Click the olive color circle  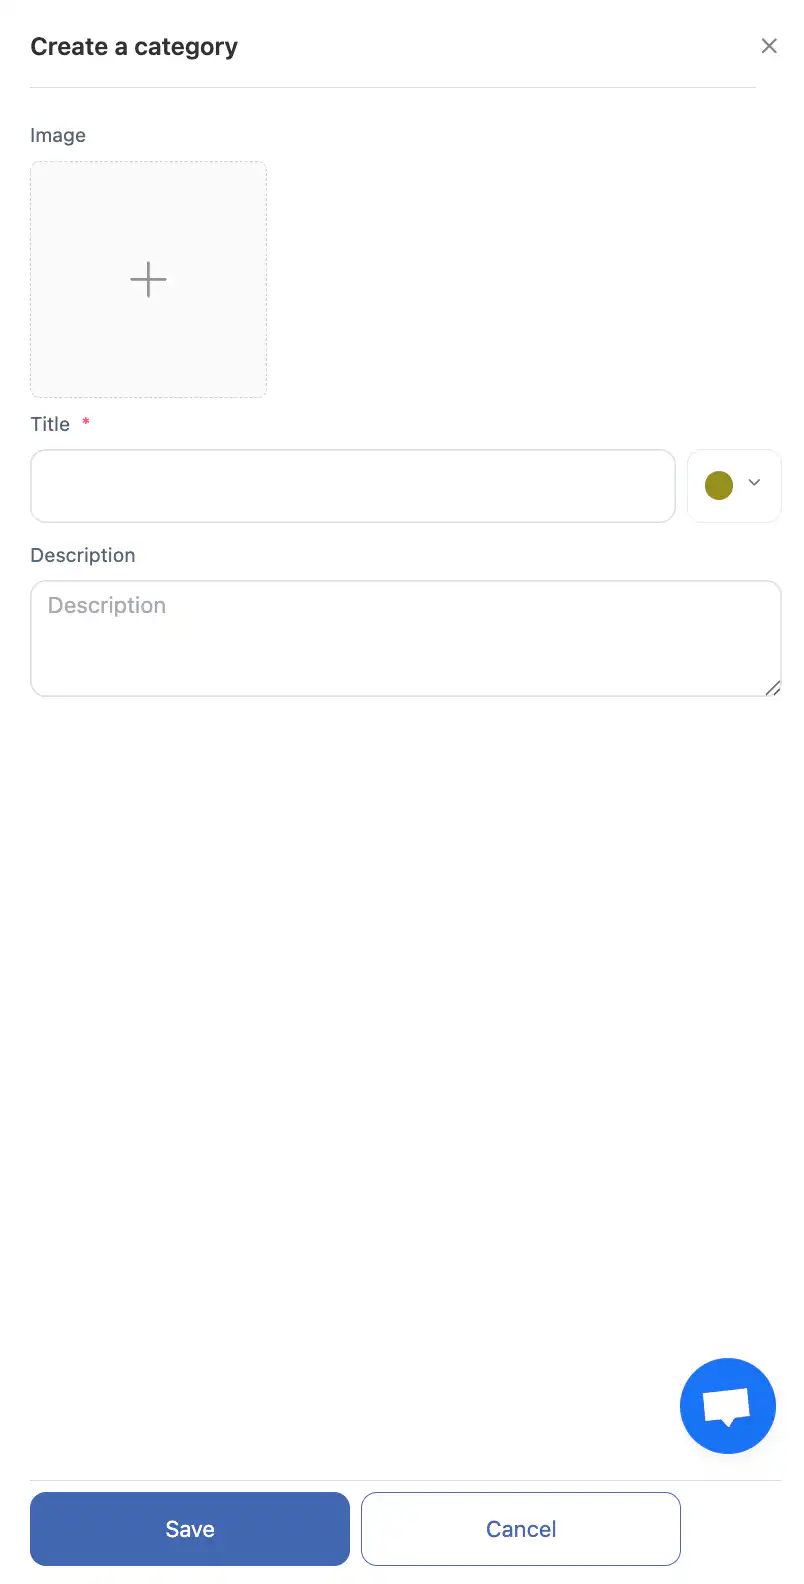(x=719, y=485)
